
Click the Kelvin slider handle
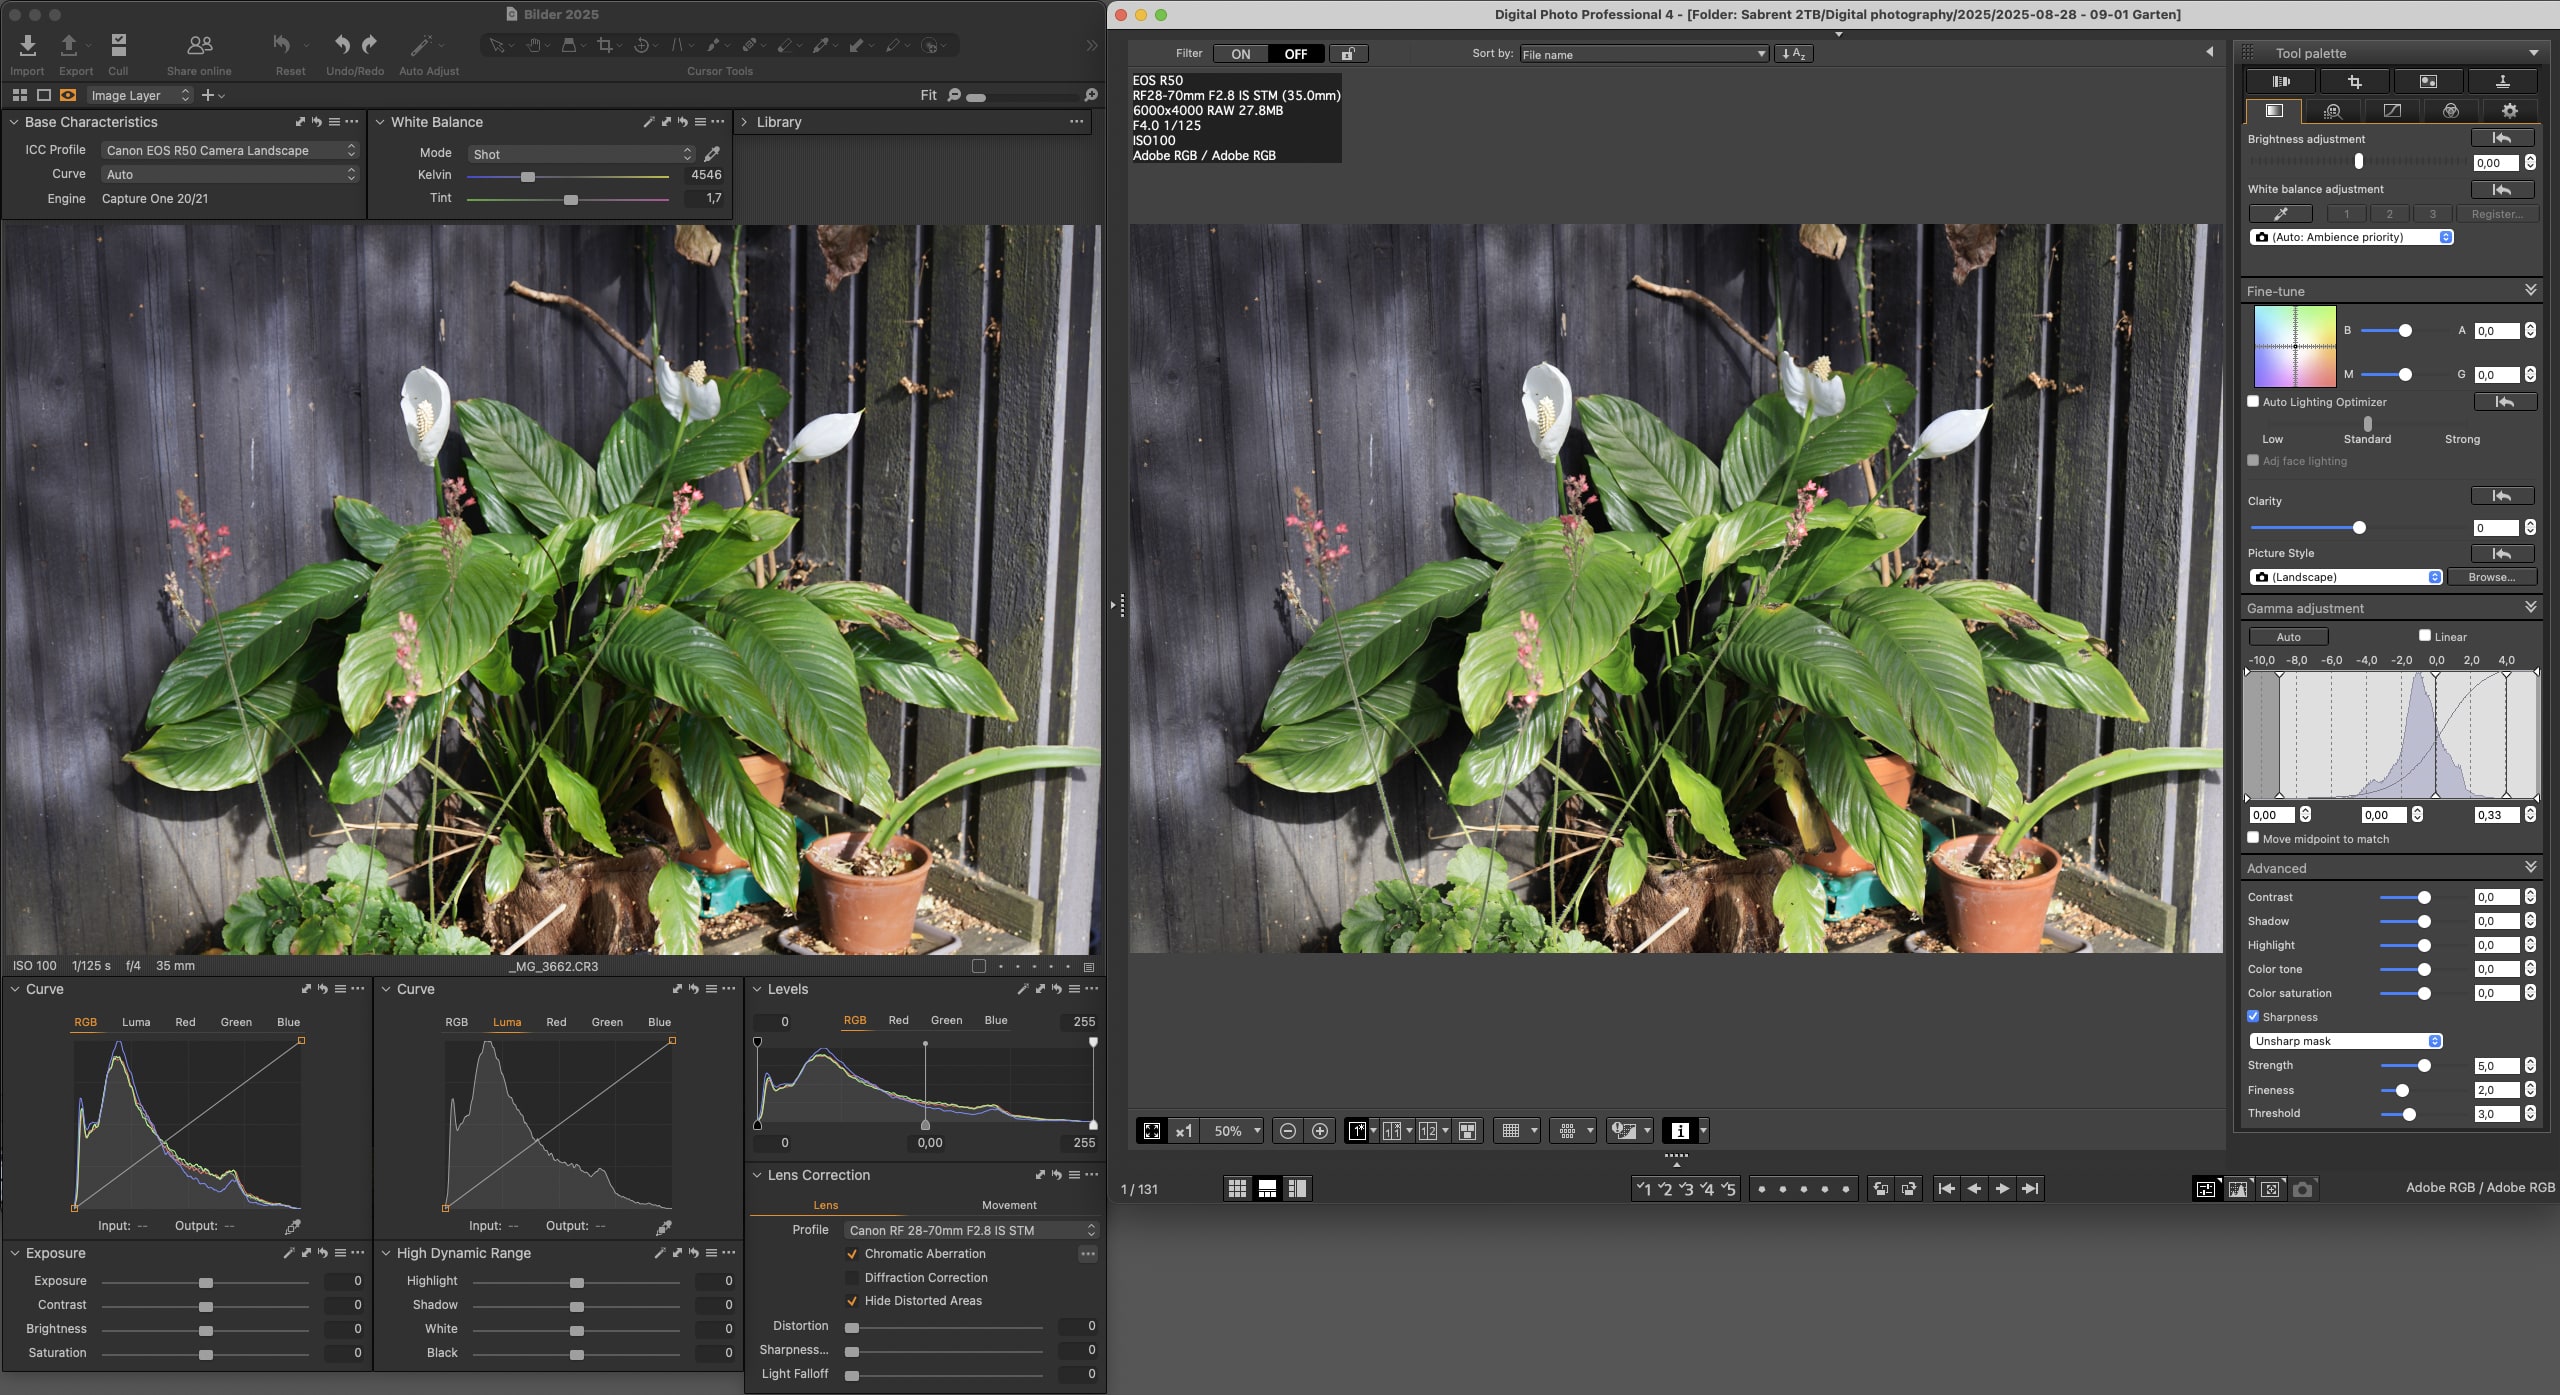[x=528, y=177]
